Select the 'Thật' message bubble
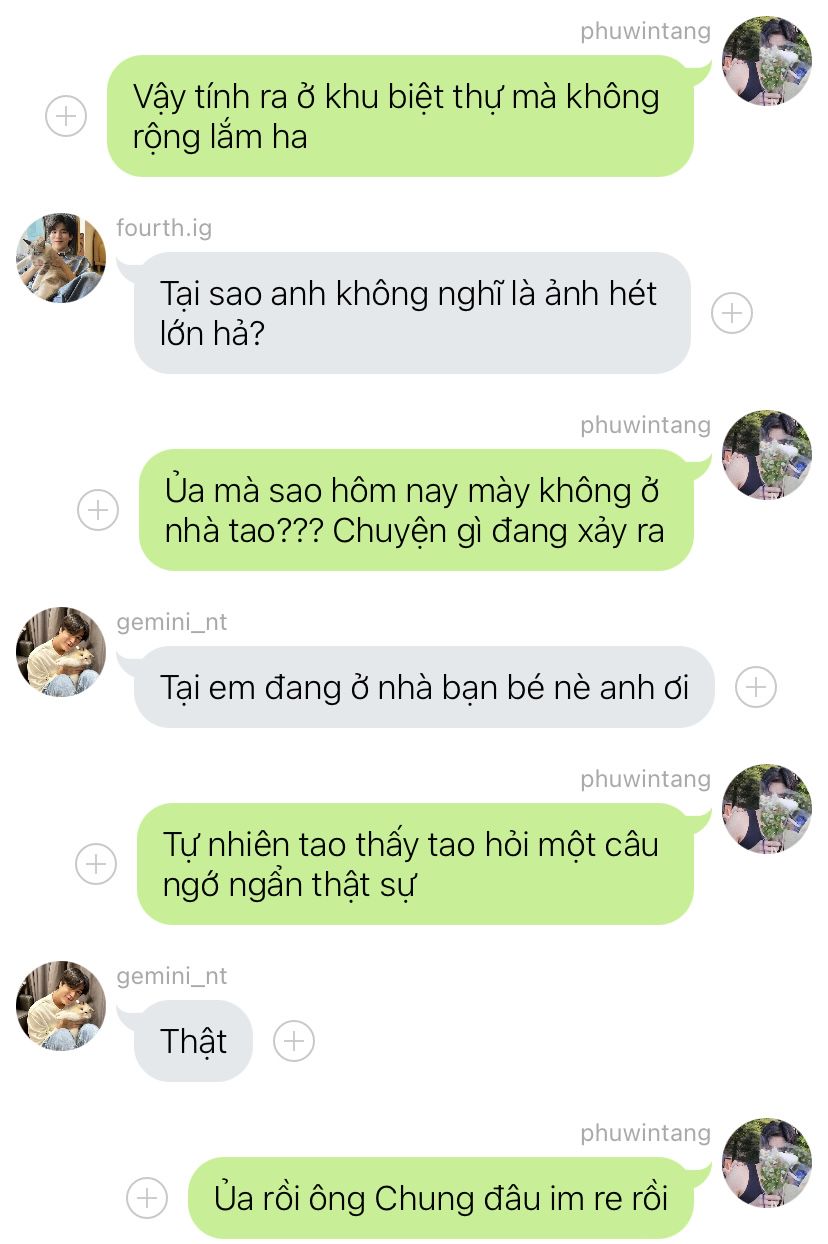The width and height of the screenshot is (828, 1244). 193,1041
